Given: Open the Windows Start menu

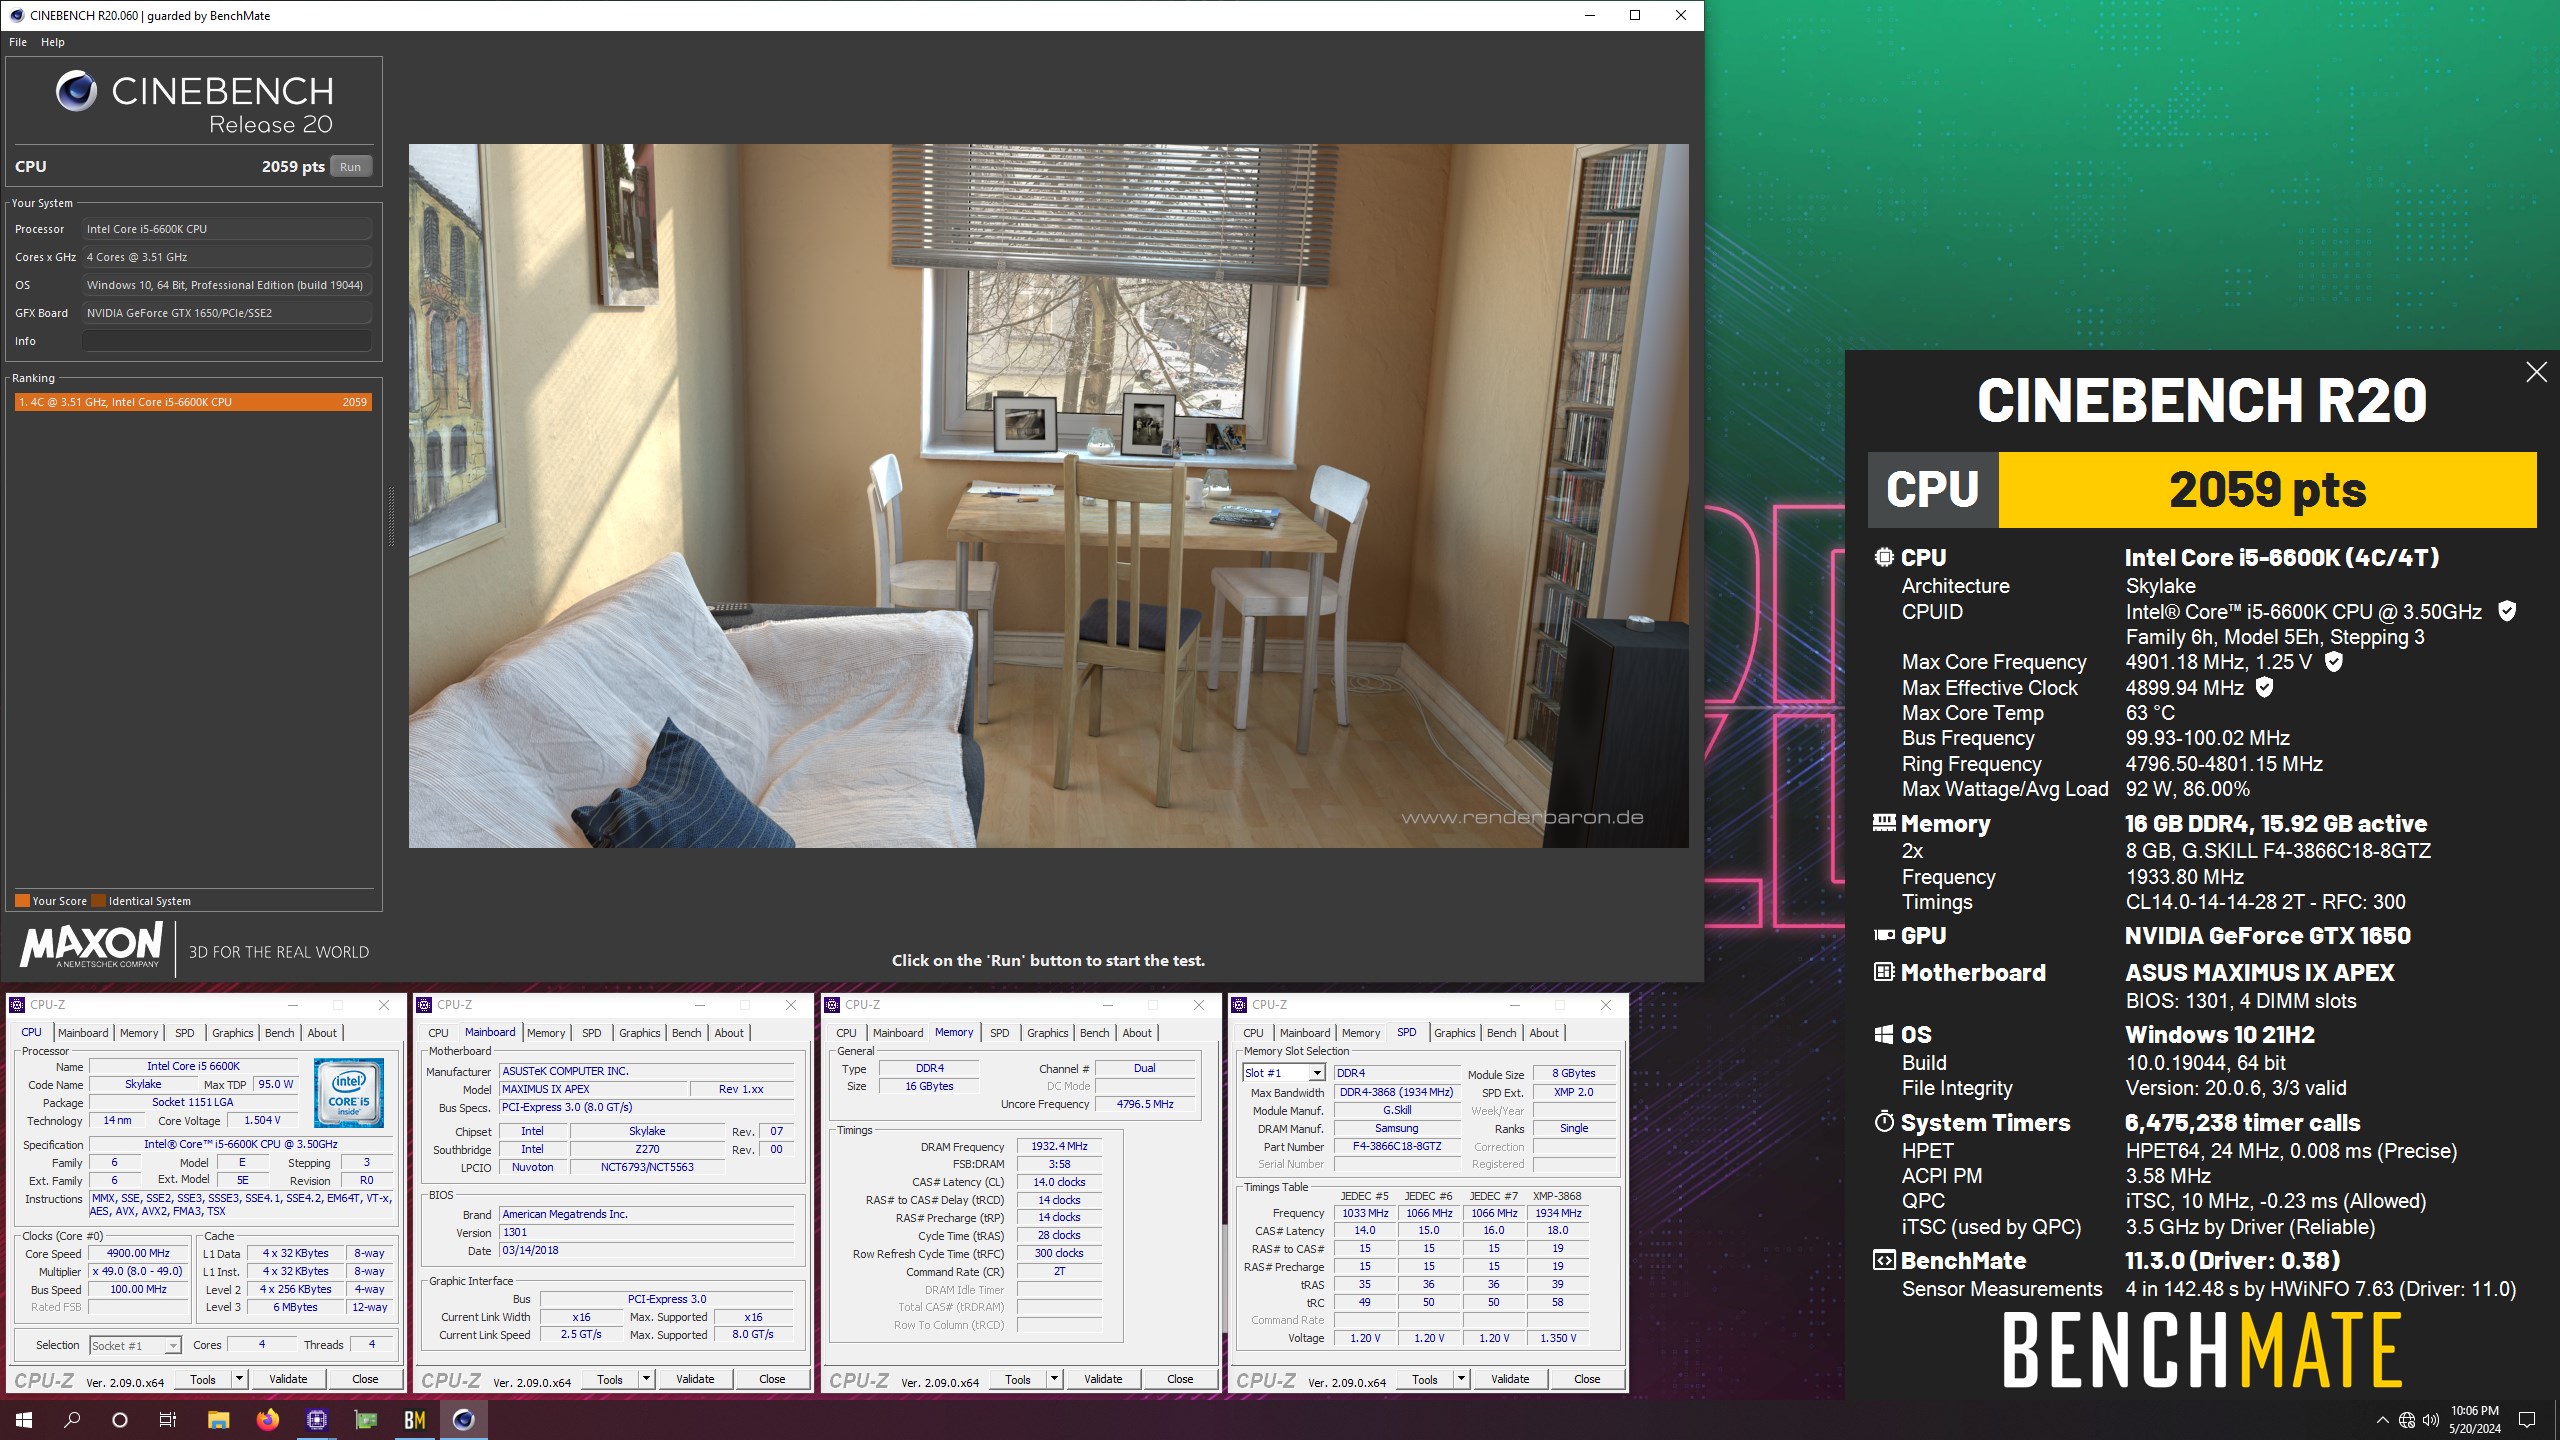Looking at the screenshot, I should [x=24, y=1419].
